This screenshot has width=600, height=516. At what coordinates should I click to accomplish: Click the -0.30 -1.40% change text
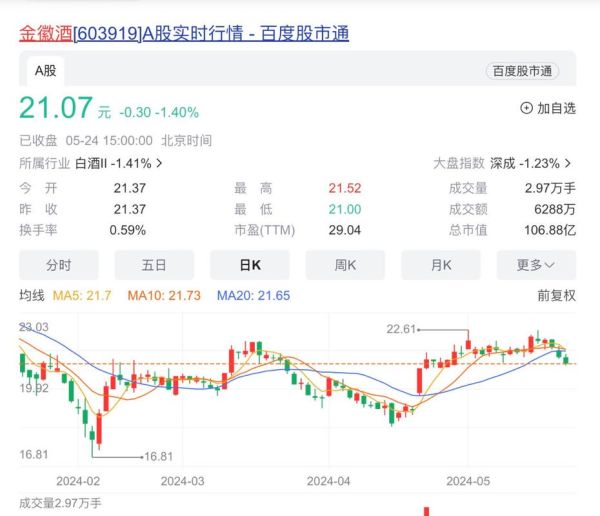pyautogui.click(x=159, y=113)
